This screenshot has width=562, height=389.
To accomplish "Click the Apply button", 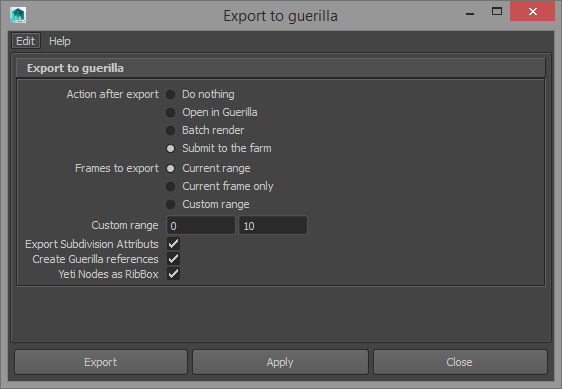I will click(x=280, y=362).
